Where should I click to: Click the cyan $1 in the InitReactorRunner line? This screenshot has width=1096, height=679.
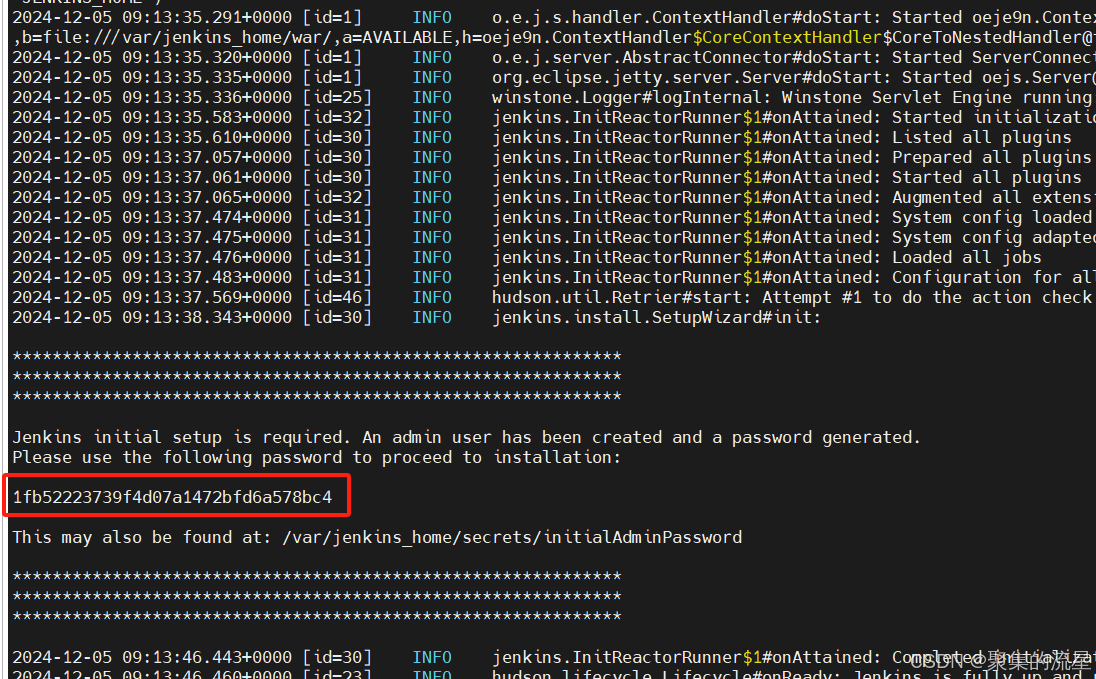pyautogui.click(x=751, y=117)
